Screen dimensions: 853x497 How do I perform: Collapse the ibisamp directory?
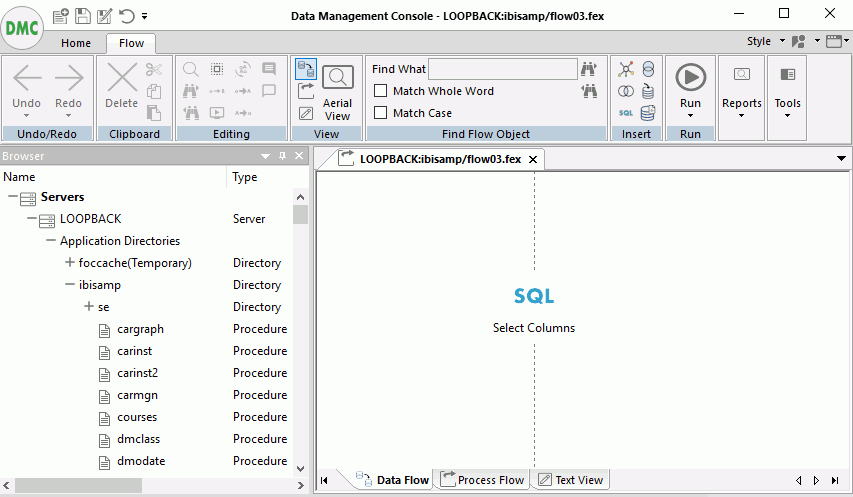[70, 284]
